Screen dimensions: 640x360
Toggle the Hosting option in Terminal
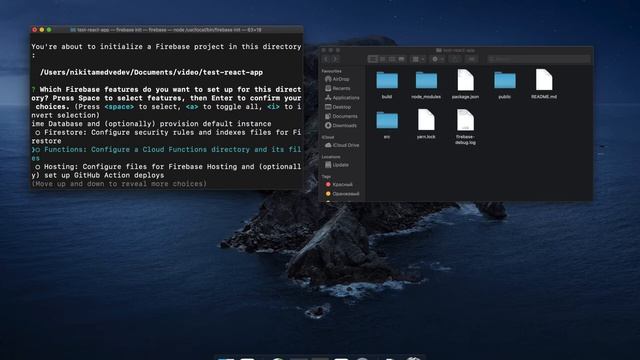click(166, 171)
